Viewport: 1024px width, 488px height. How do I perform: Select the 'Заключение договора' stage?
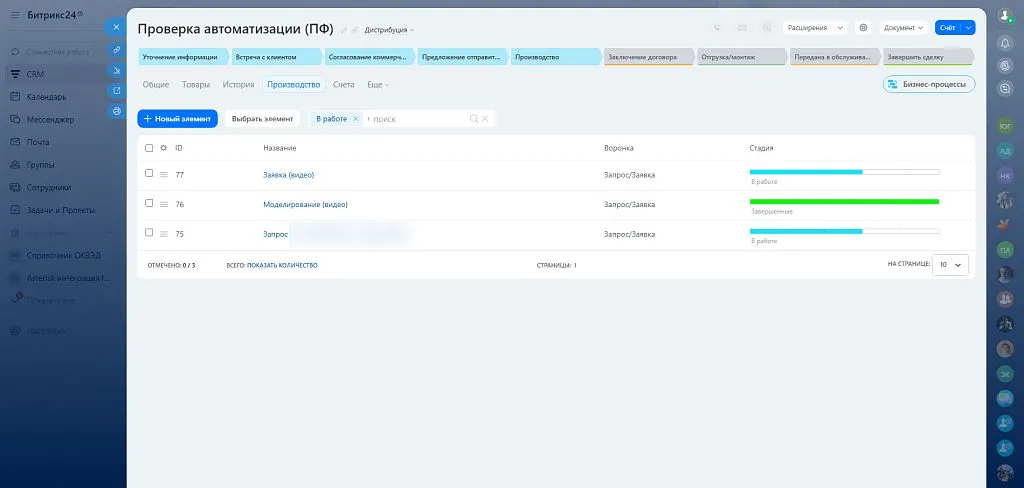tap(648, 57)
